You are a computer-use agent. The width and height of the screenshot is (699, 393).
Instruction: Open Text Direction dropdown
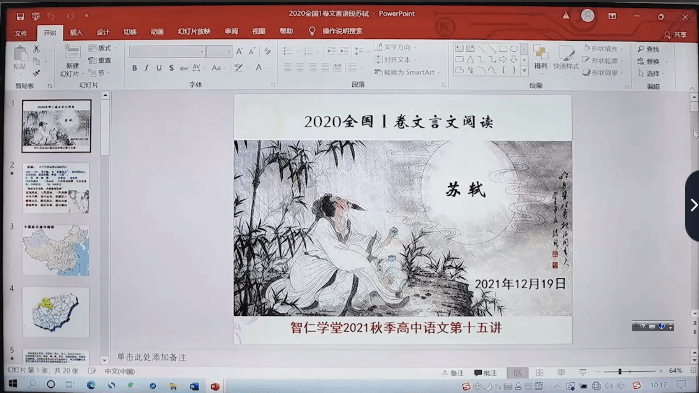(395, 47)
